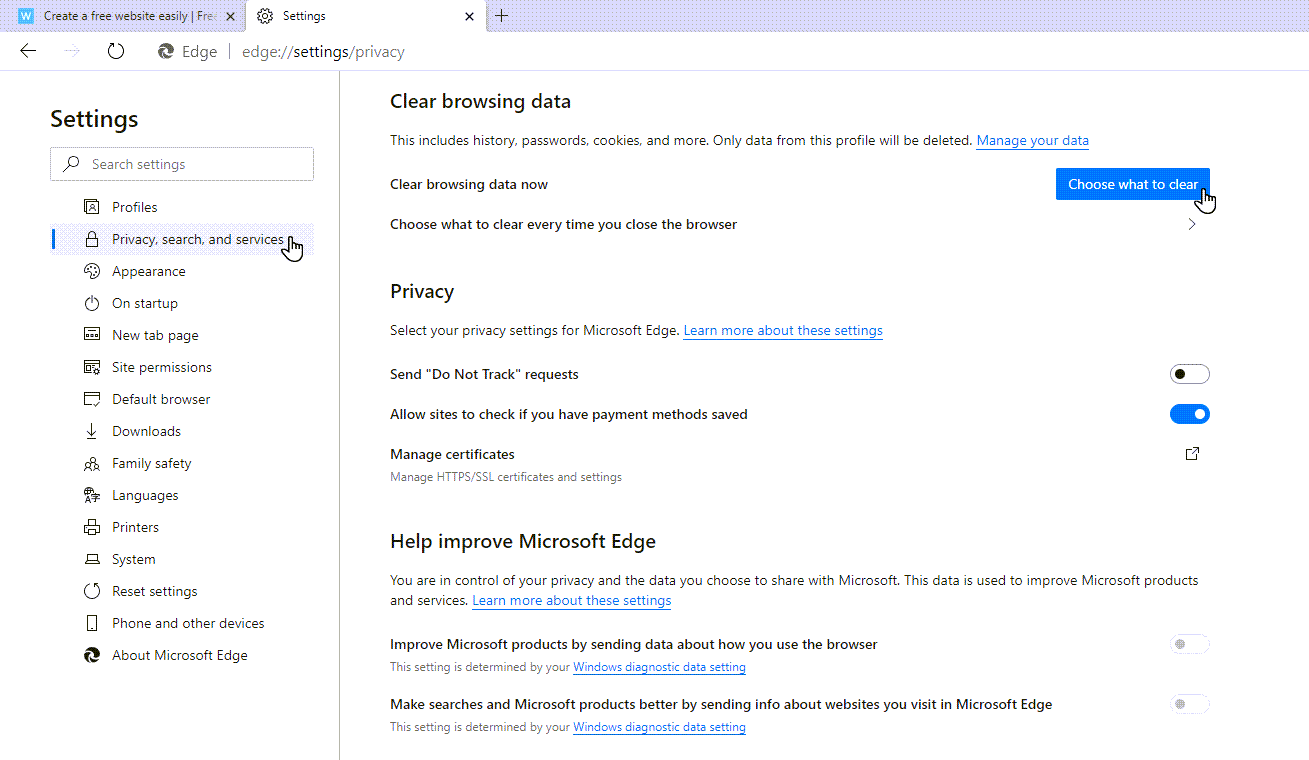Open Downloads settings section
This screenshot has width=1309, height=760.
(x=182, y=431)
